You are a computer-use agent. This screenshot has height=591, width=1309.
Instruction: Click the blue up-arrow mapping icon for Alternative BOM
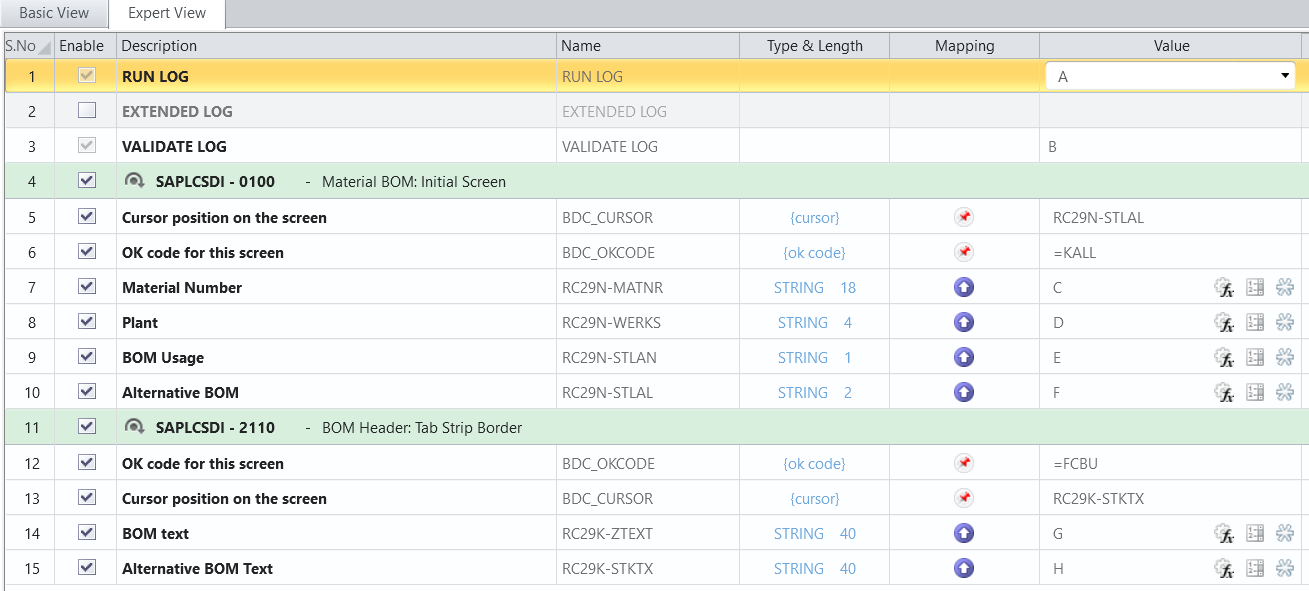tap(963, 393)
